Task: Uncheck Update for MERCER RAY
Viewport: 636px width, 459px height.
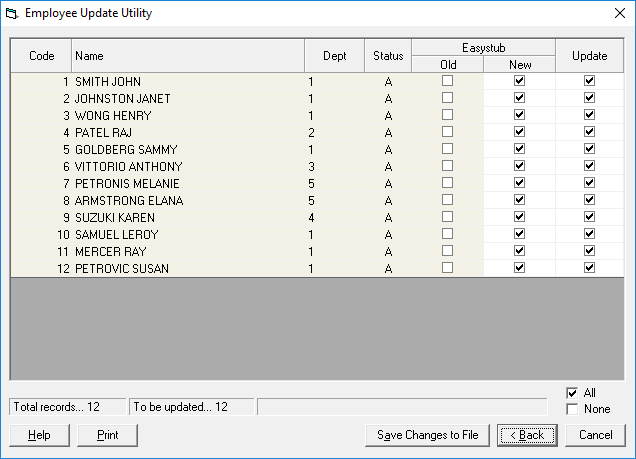Action: tap(589, 251)
